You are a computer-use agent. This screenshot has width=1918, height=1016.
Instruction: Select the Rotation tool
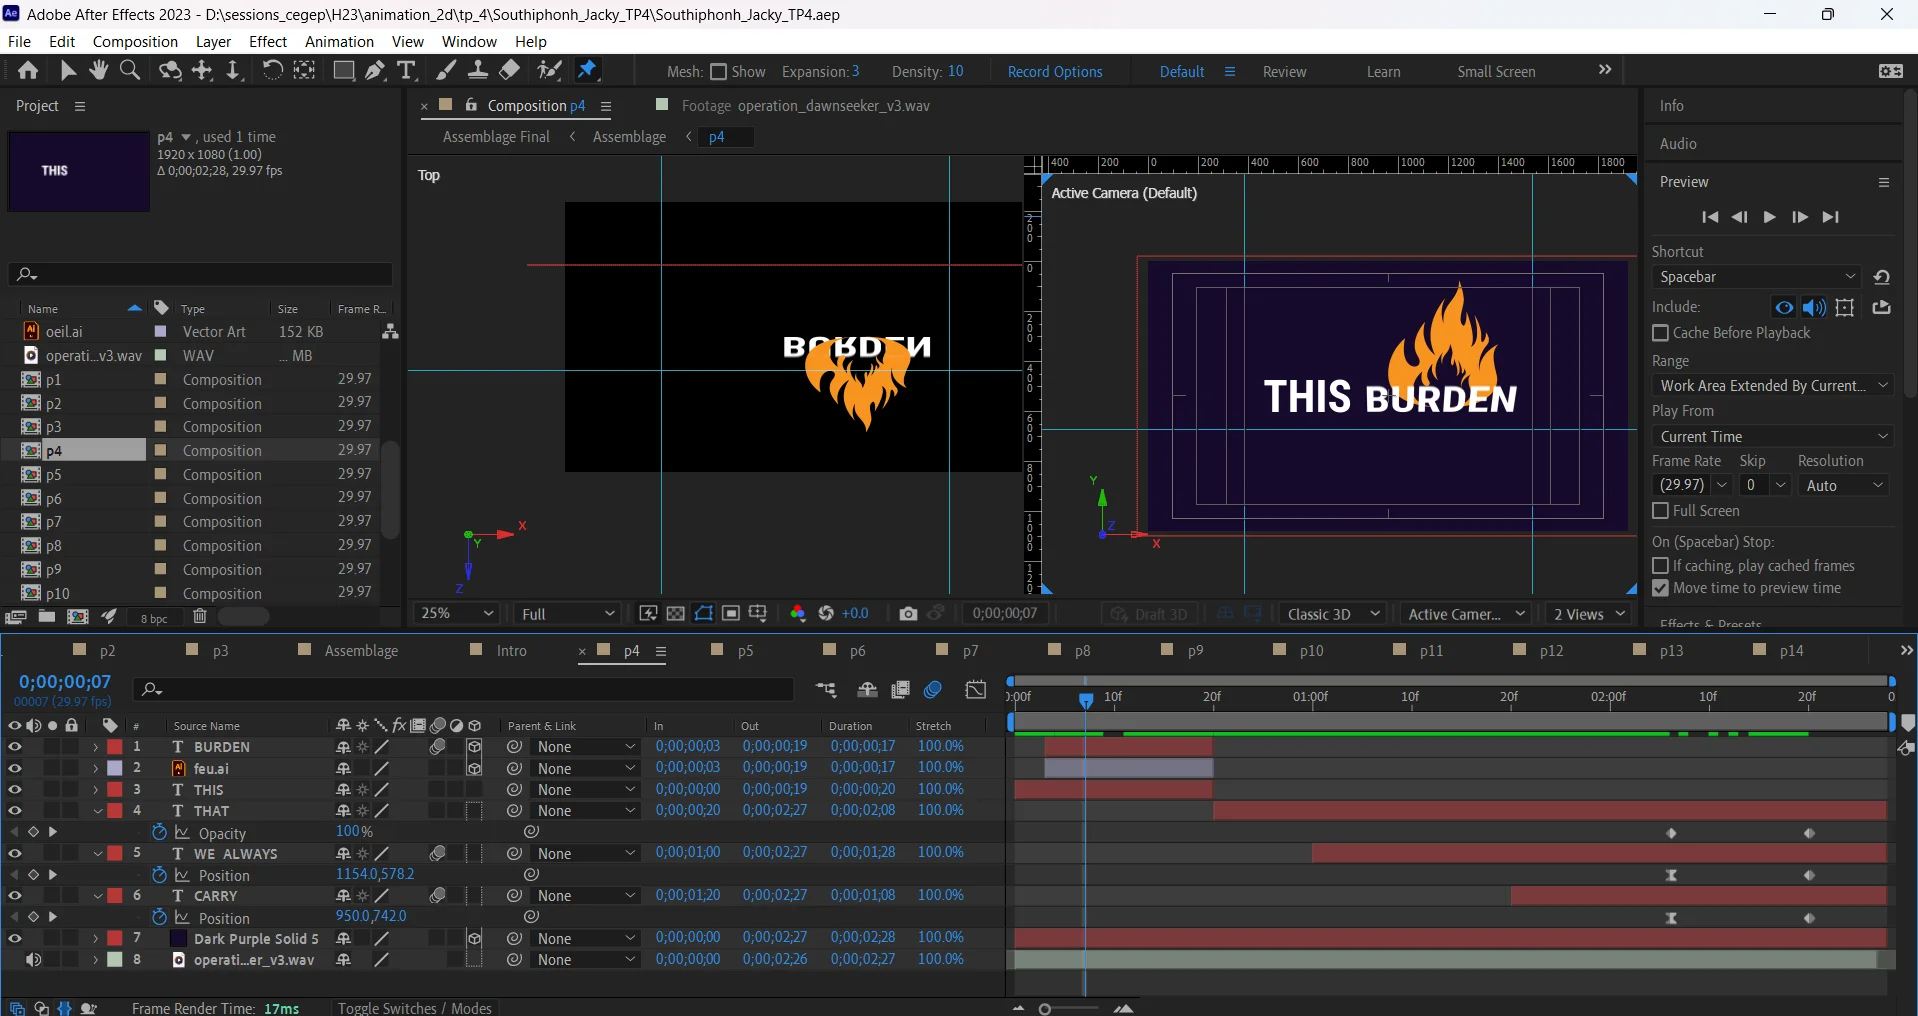pyautogui.click(x=272, y=70)
